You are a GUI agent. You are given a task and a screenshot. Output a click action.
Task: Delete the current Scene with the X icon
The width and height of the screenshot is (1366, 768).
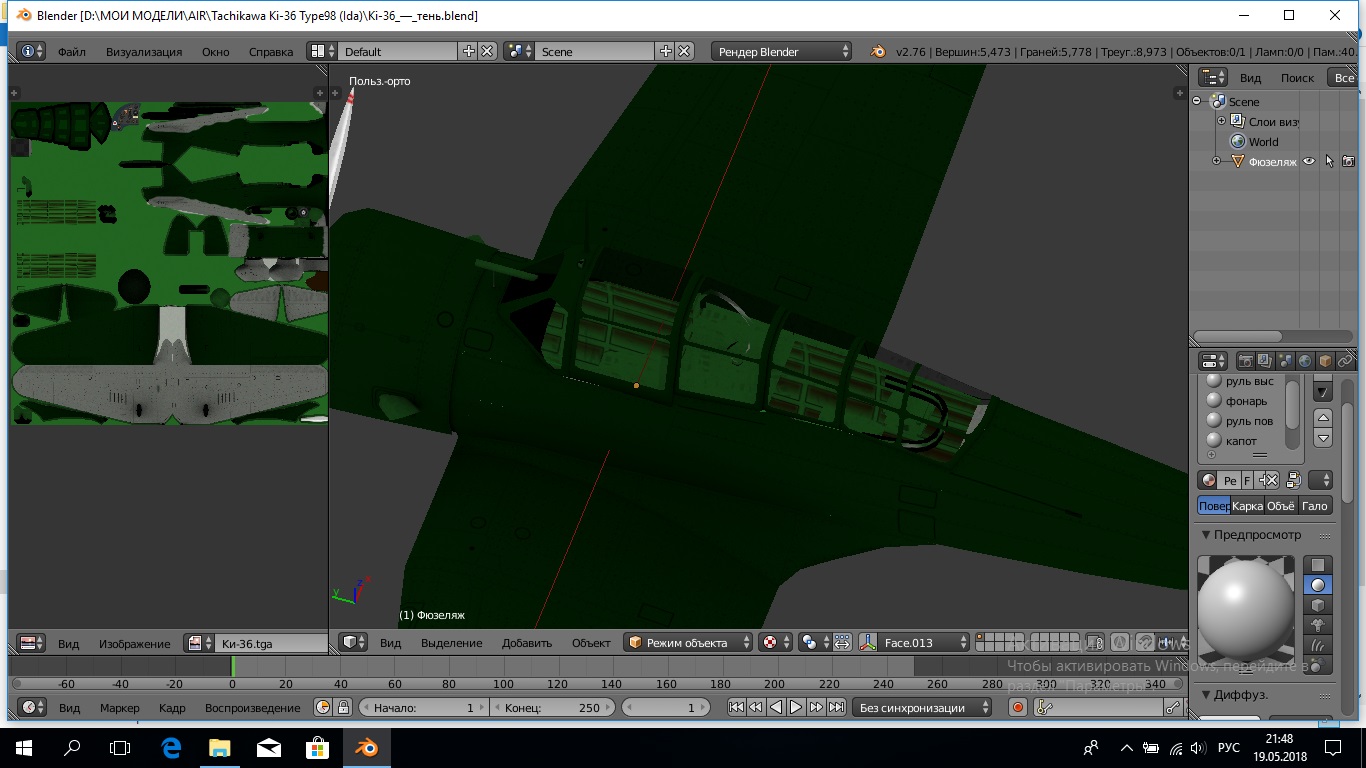(684, 51)
